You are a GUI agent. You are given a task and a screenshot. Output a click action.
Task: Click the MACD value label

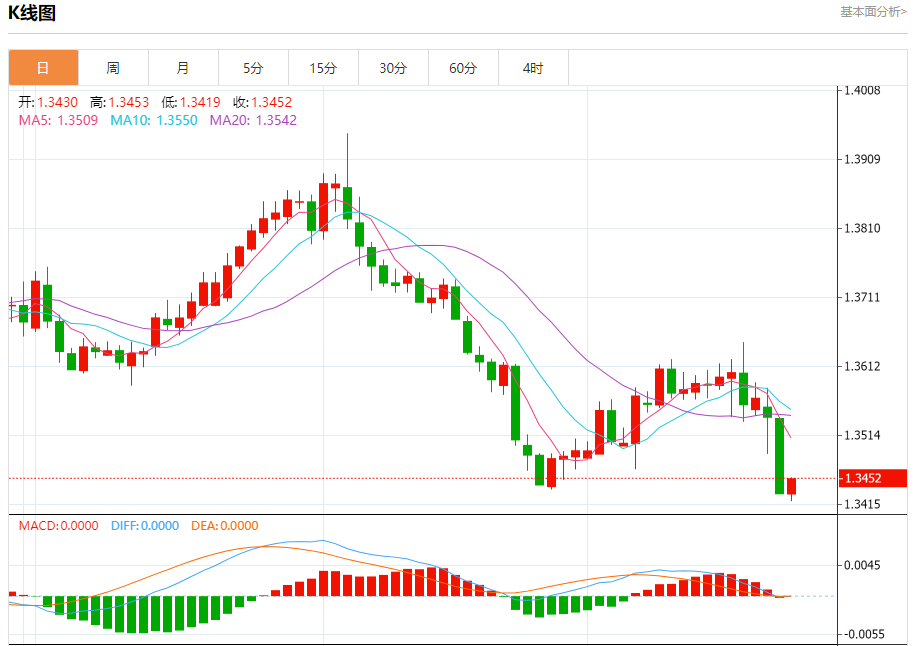(58, 526)
